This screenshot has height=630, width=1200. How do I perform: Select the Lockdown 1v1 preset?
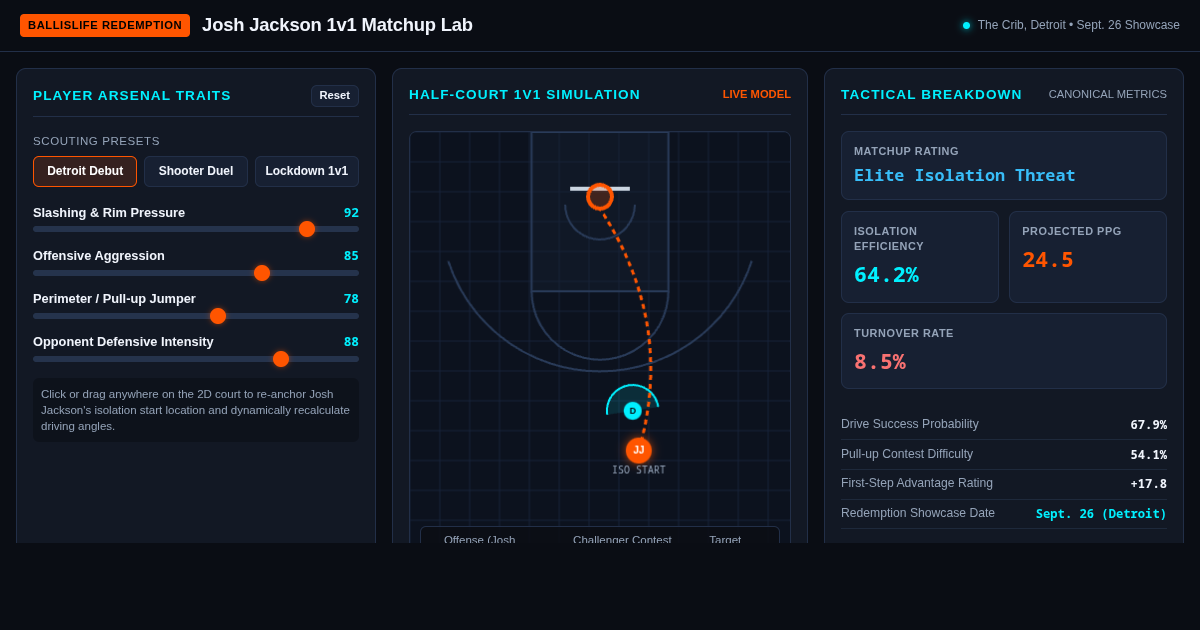[307, 171]
